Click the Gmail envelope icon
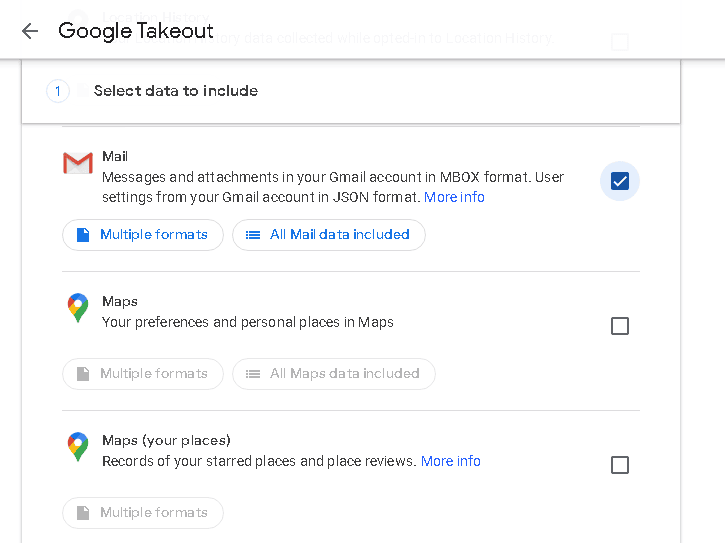 point(78,163)
